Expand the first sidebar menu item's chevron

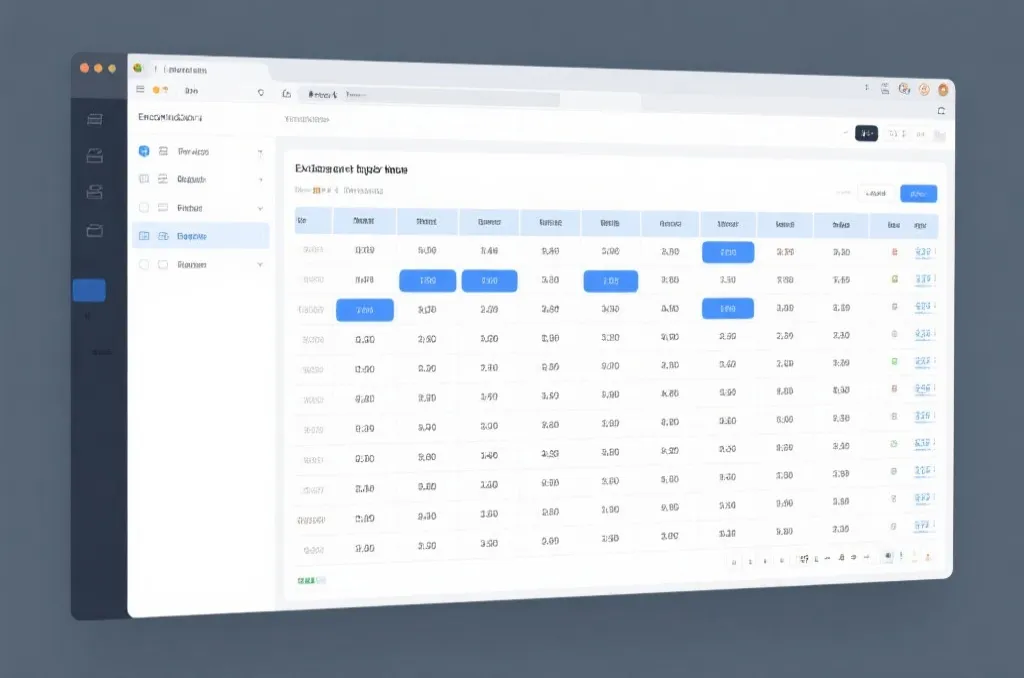pyautogui.click(x=260, y=153)
